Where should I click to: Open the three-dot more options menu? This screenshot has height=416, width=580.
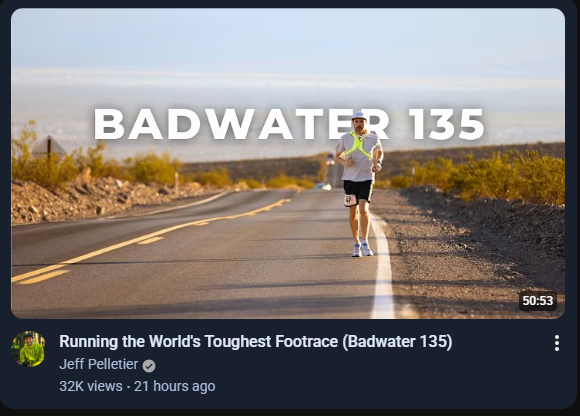pos(557,343)
